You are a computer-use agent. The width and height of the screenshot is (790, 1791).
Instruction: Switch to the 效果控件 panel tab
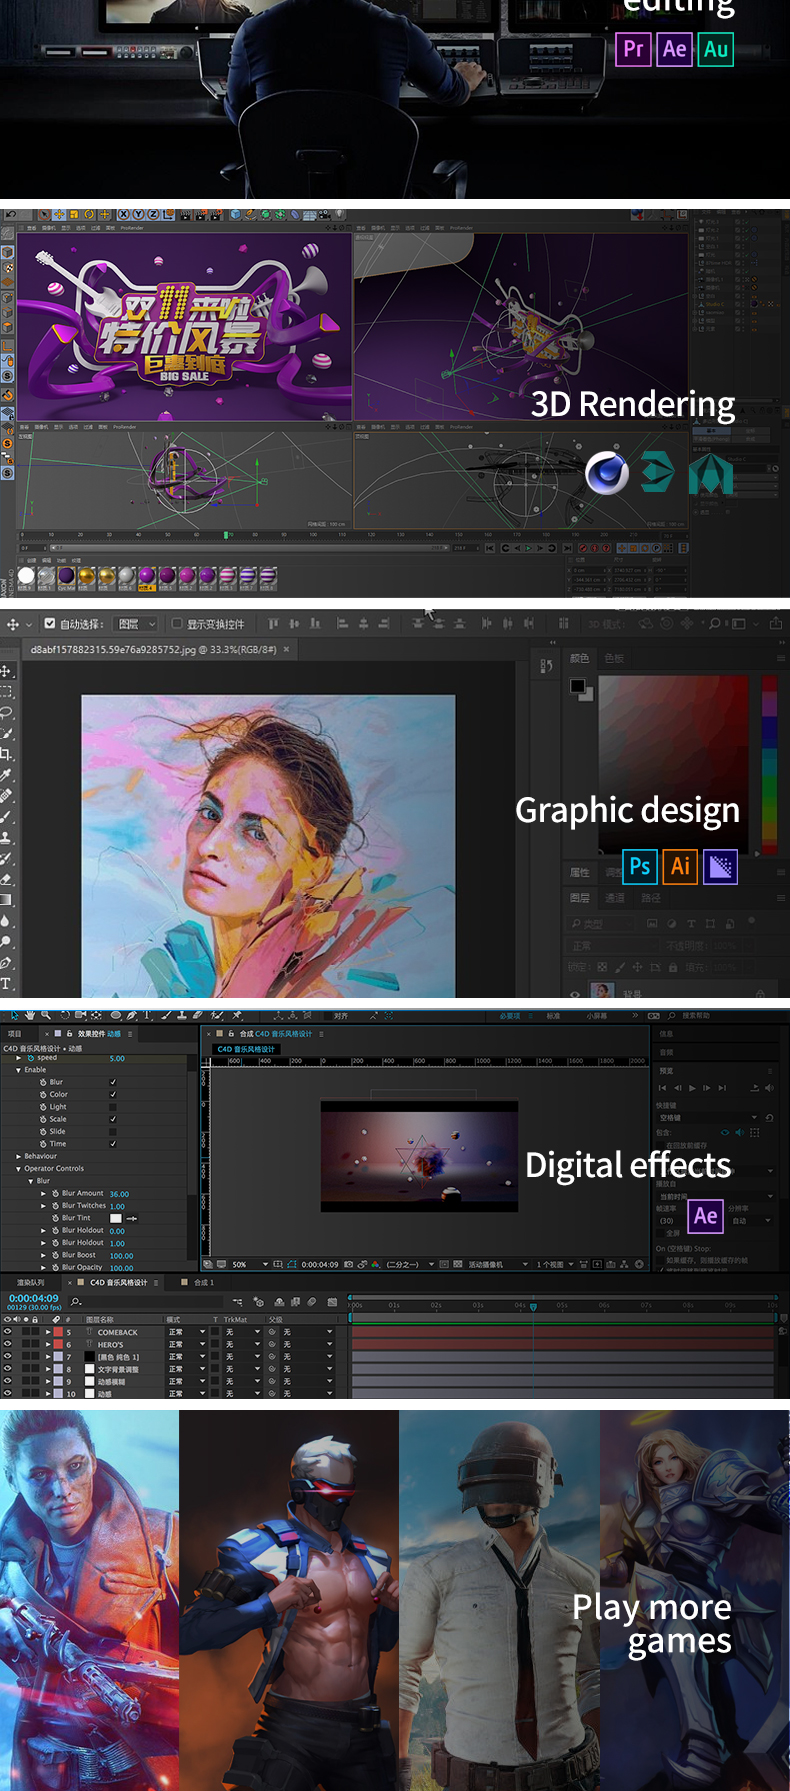pyautogui.click(x=99, y=1034)
